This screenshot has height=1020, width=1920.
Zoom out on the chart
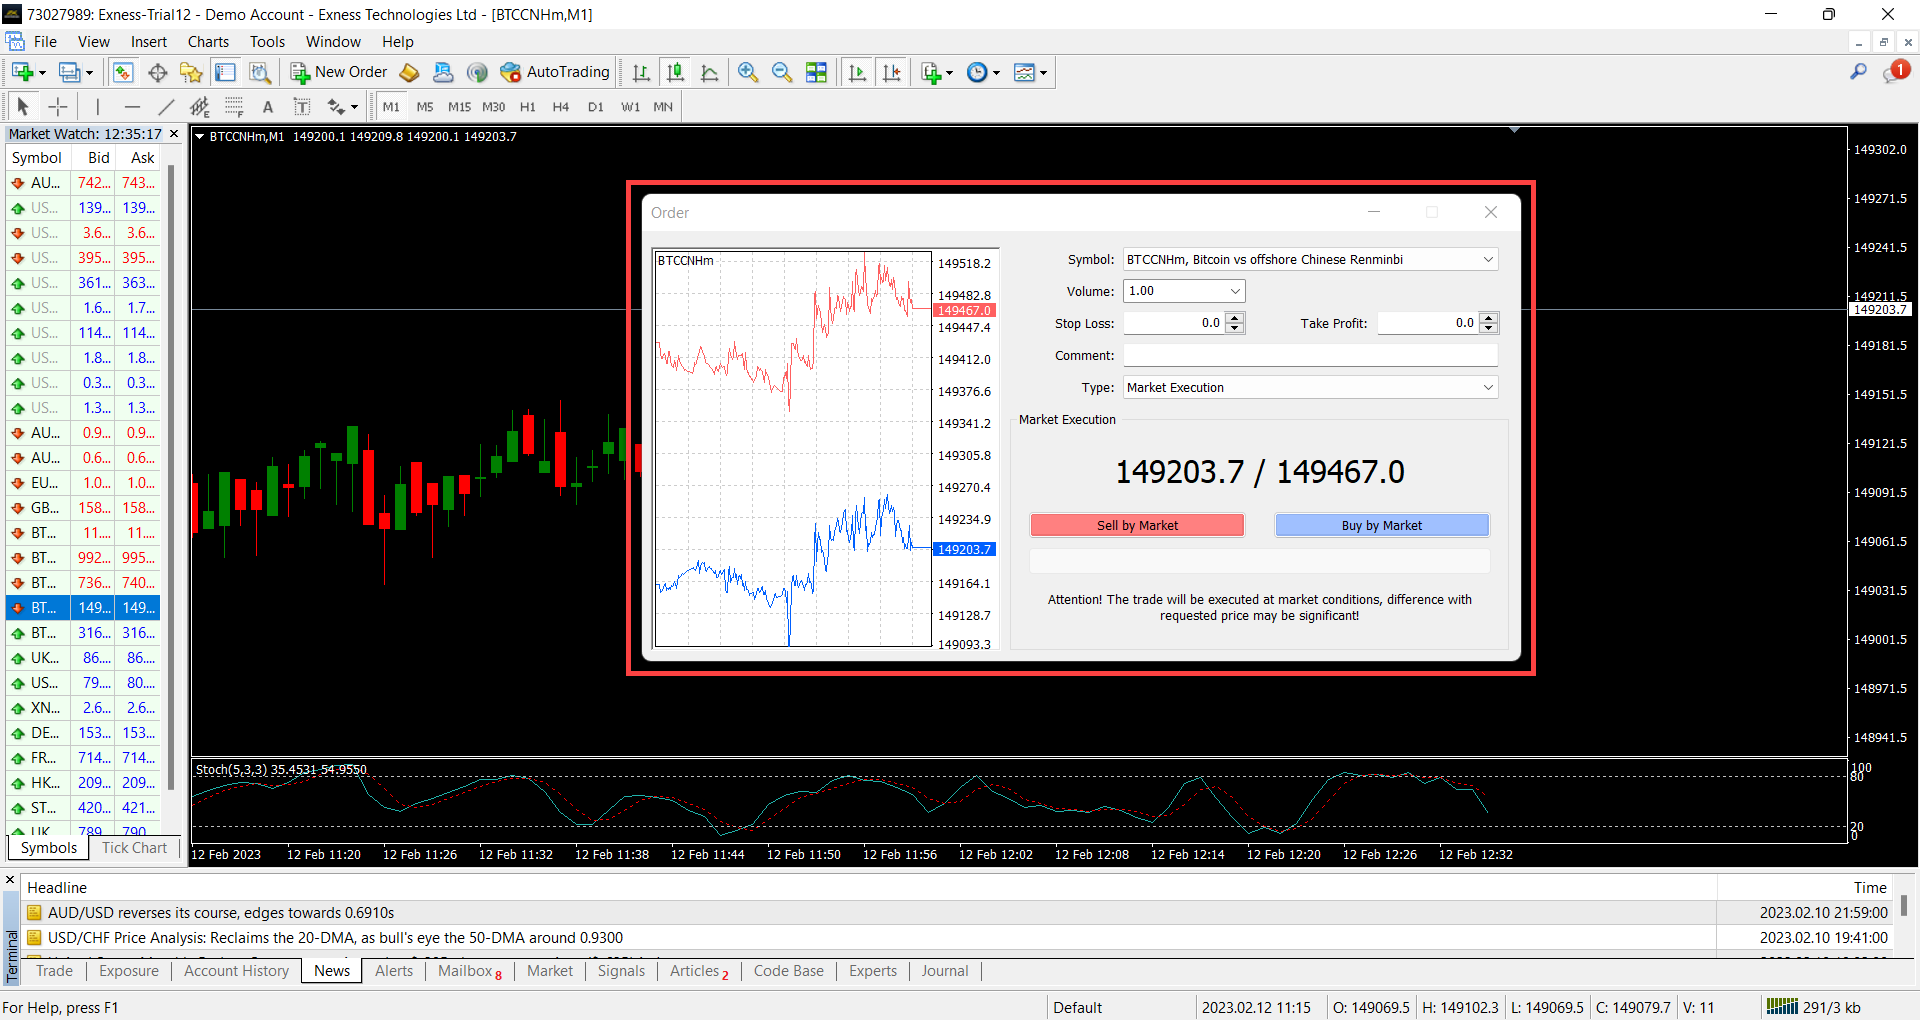[782, 72]
